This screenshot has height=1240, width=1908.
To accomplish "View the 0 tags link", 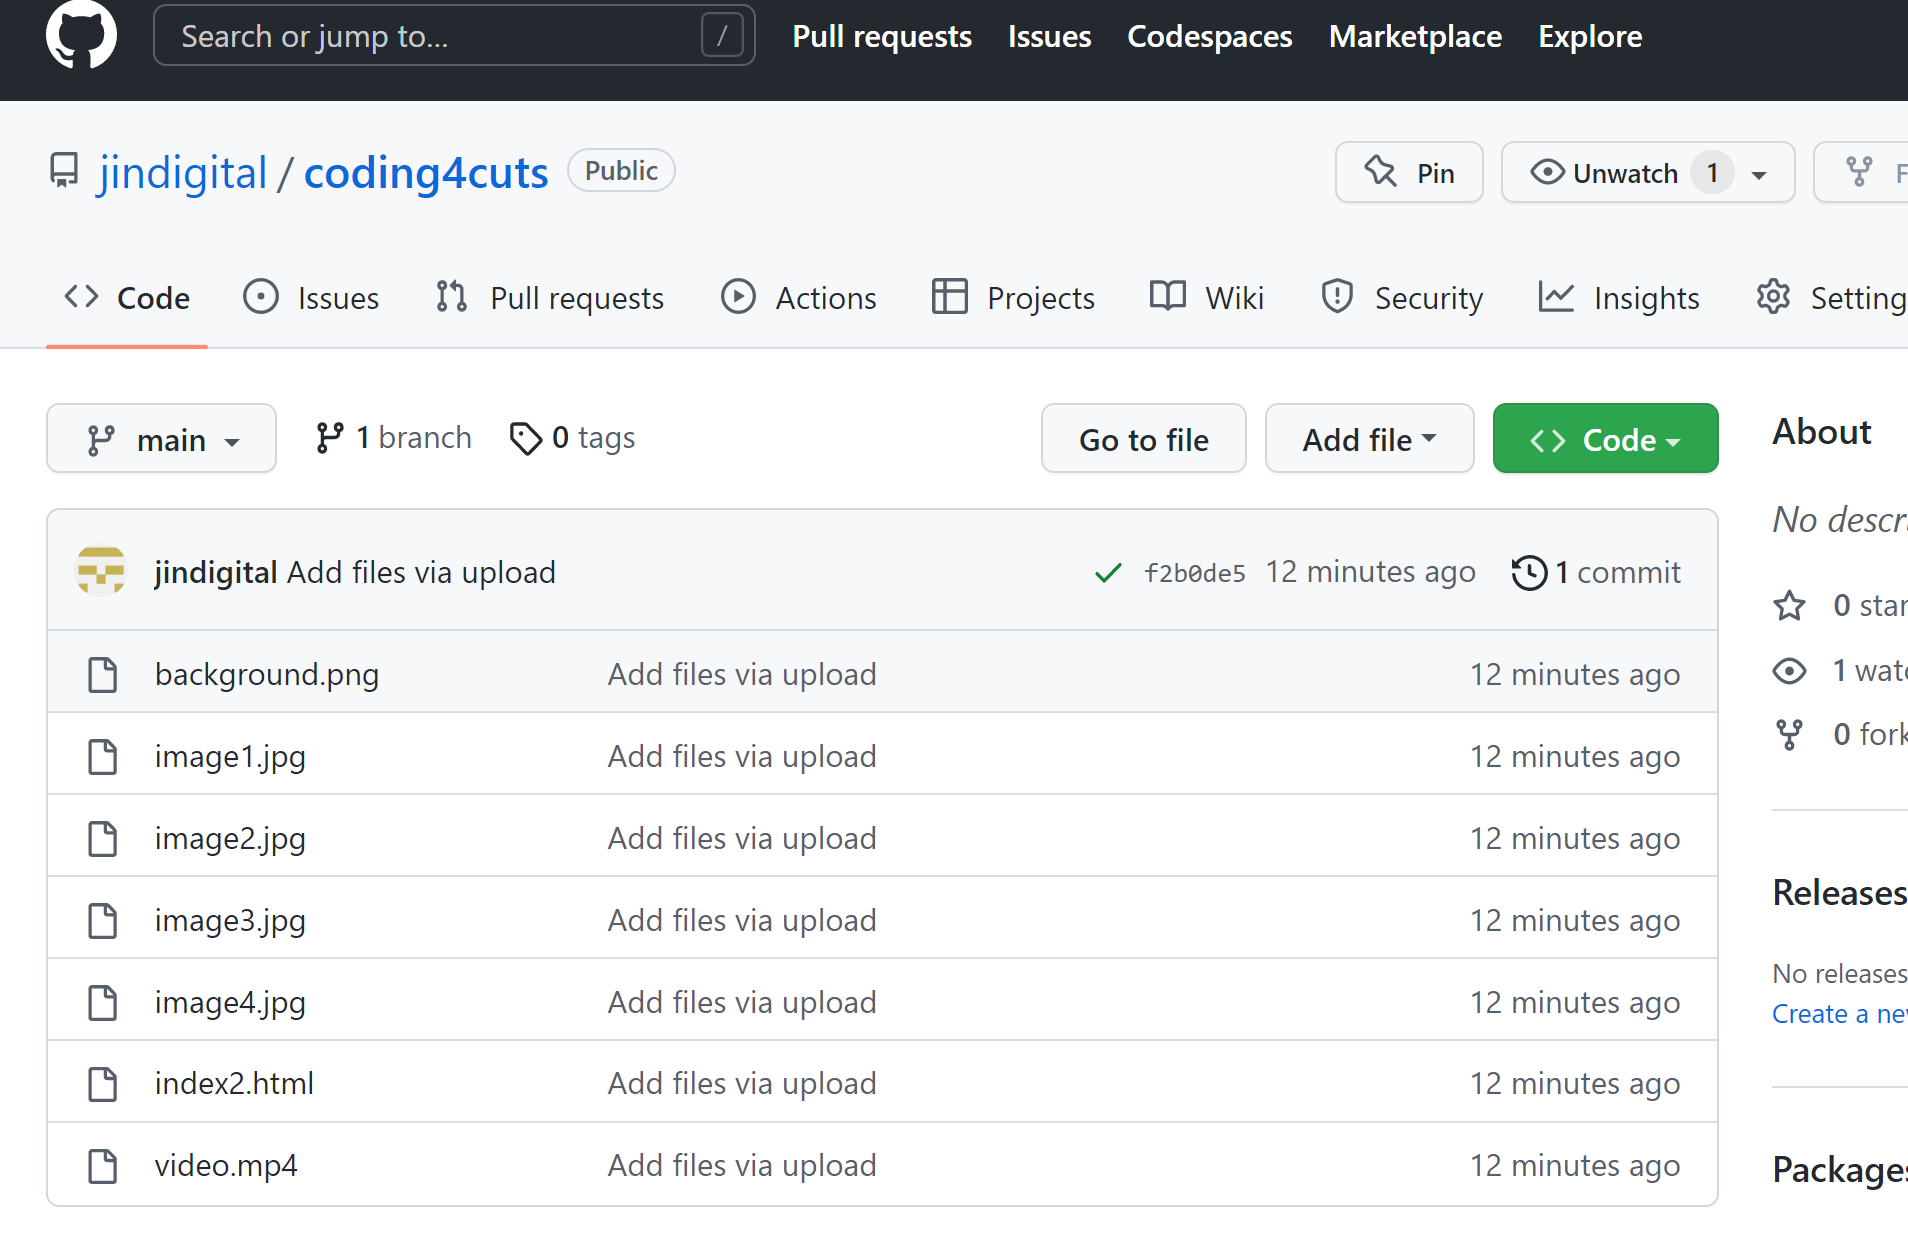I will coord(572,438).
